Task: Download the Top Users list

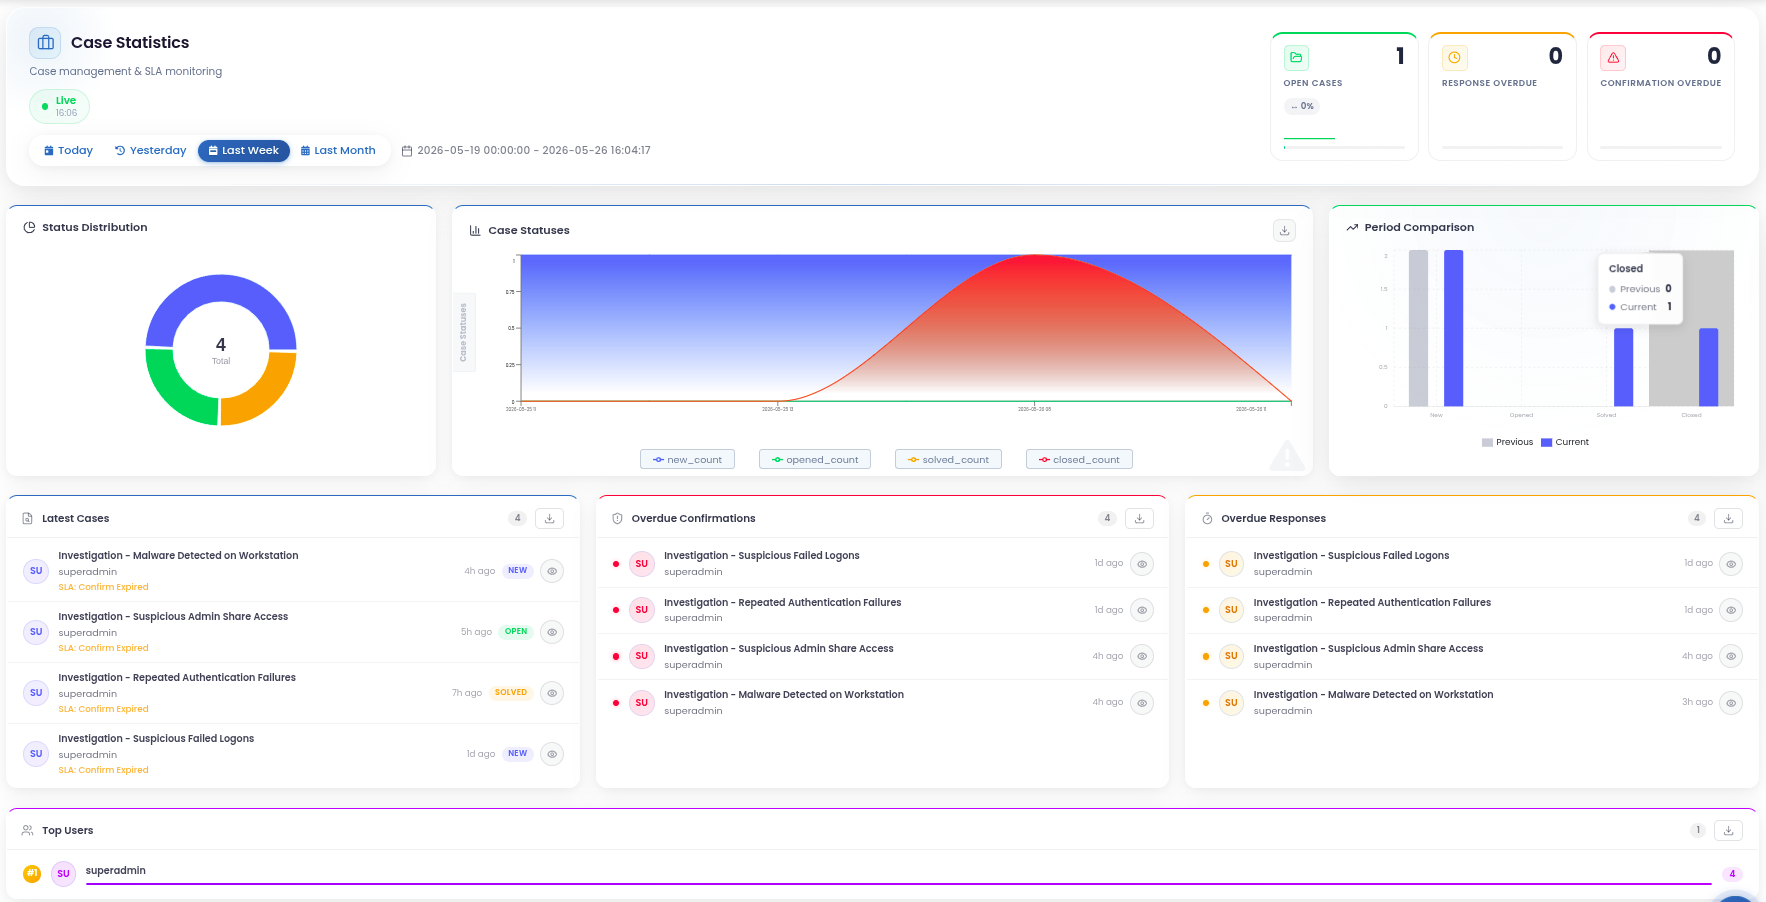Action: [x=1728, y=830]
